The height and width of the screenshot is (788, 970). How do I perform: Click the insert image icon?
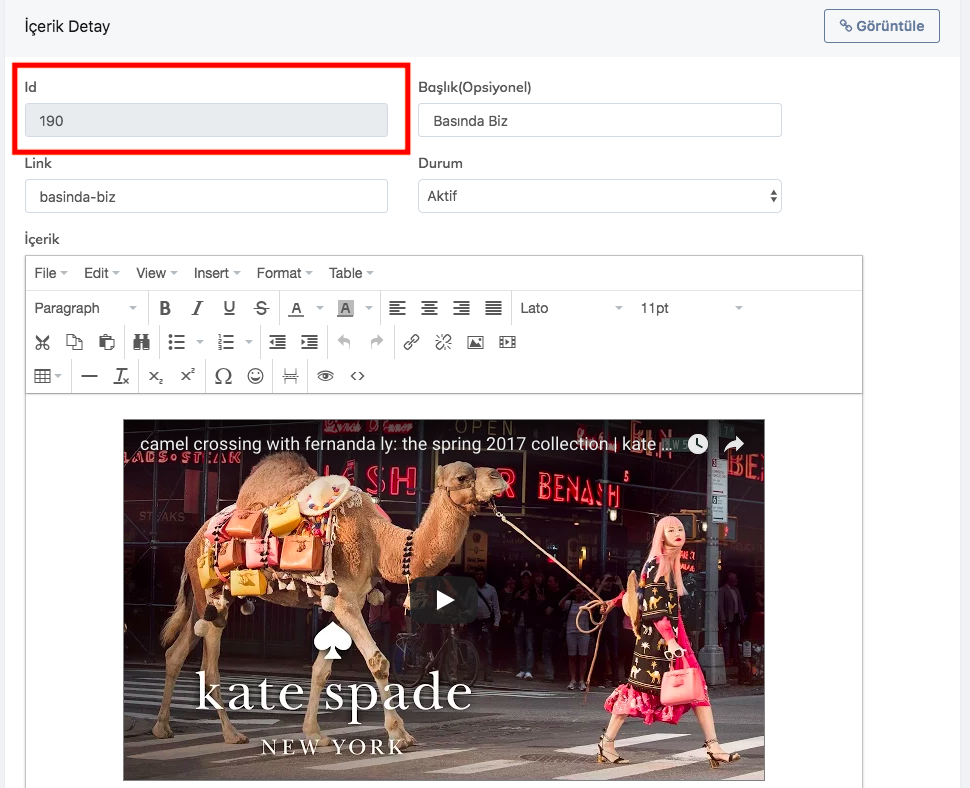[475, 342]
